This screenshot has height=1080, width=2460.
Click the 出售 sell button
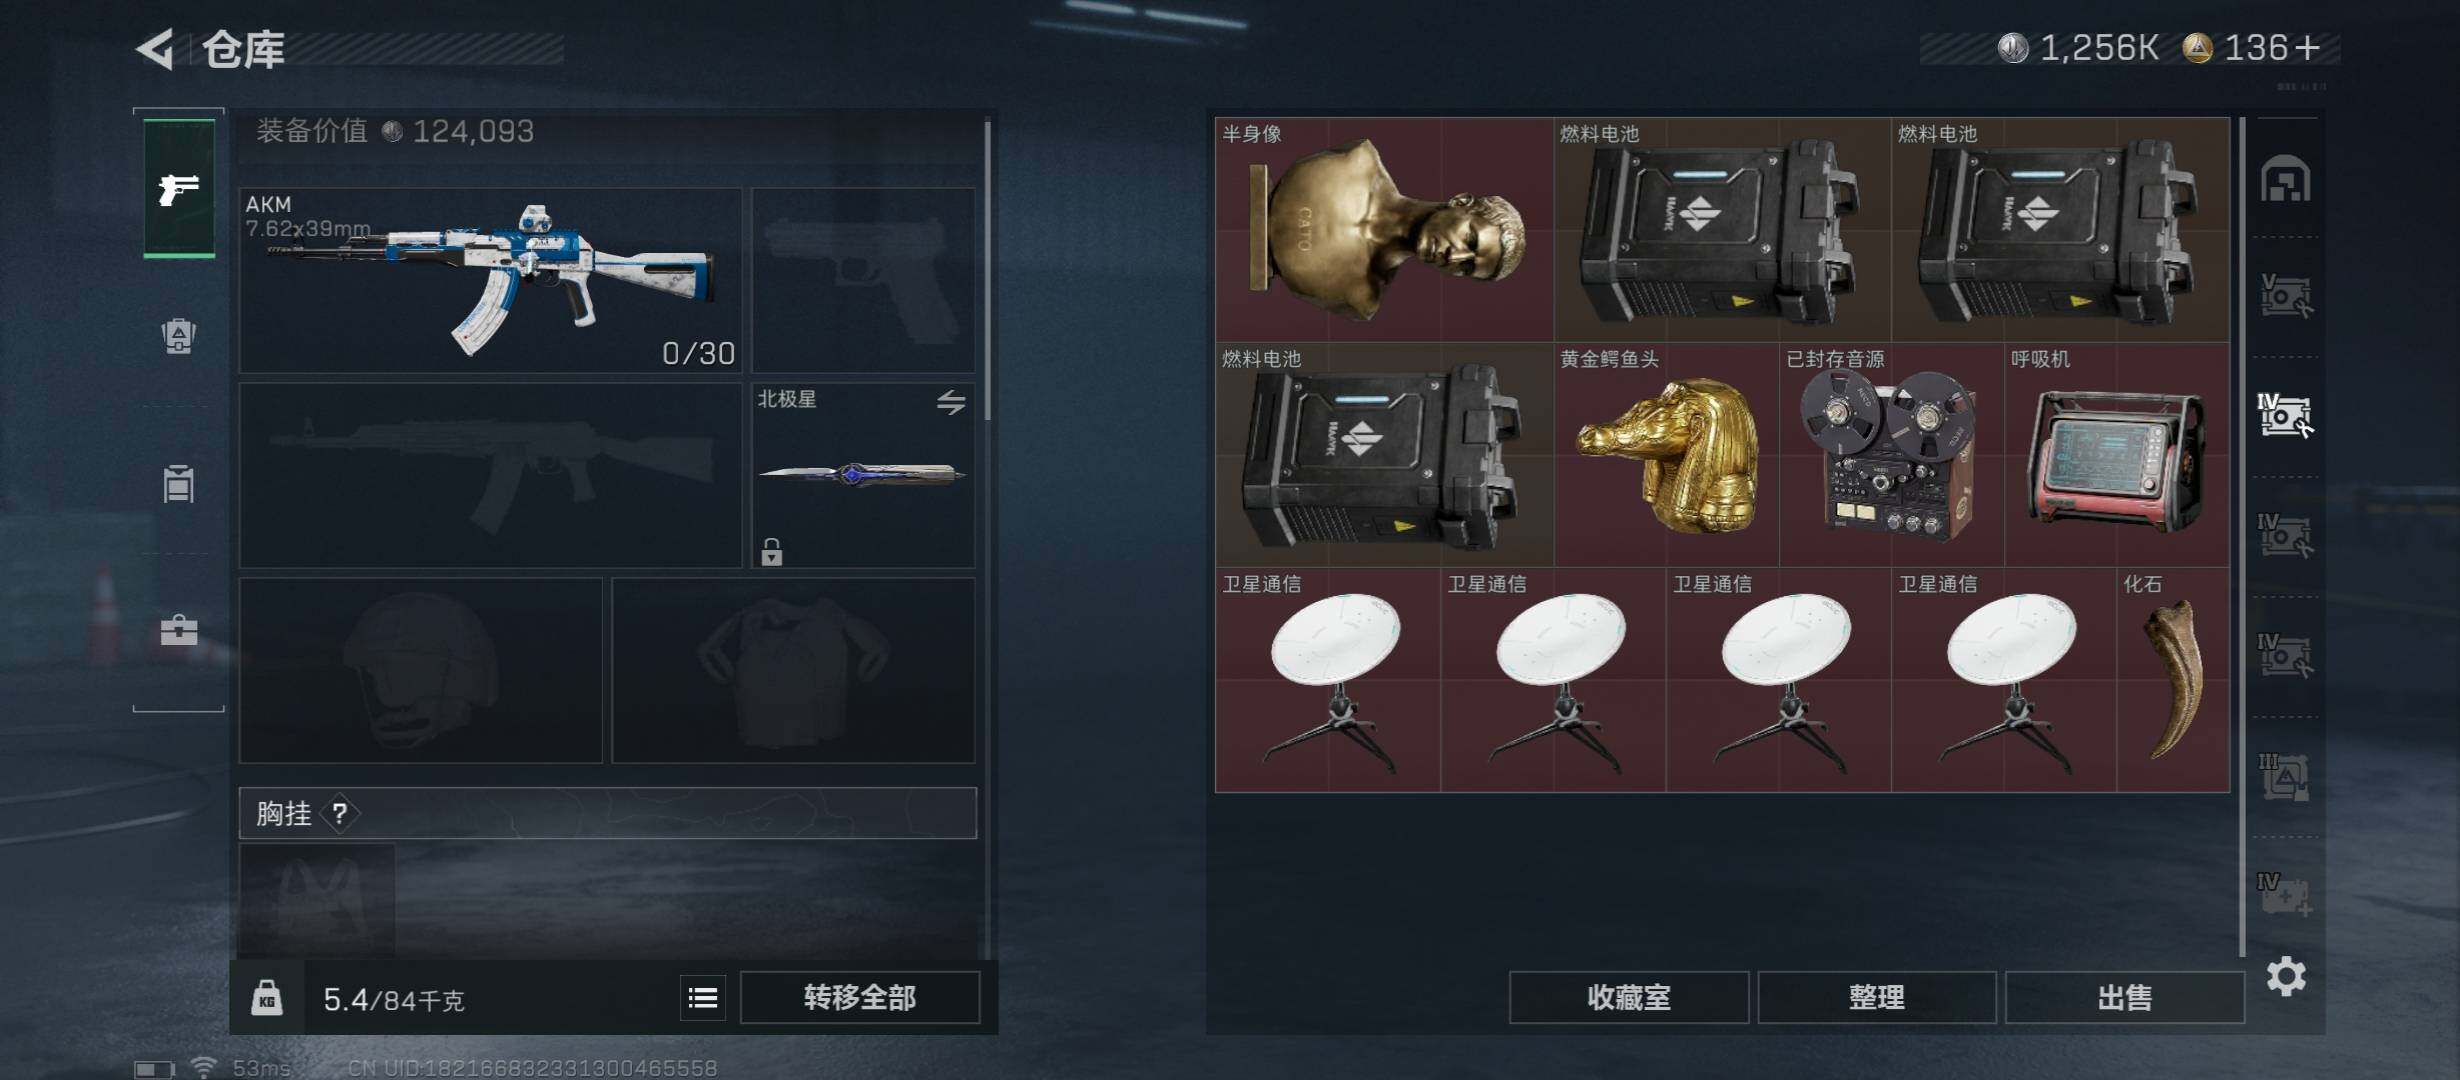2125,997
